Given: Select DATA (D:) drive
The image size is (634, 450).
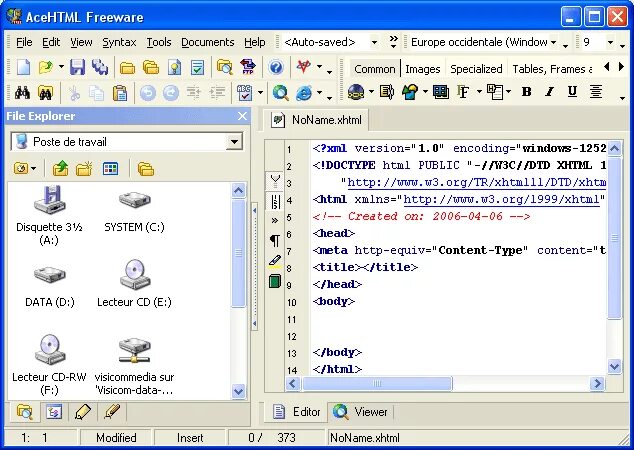Looking at the screenshot, I should point(49,285).
